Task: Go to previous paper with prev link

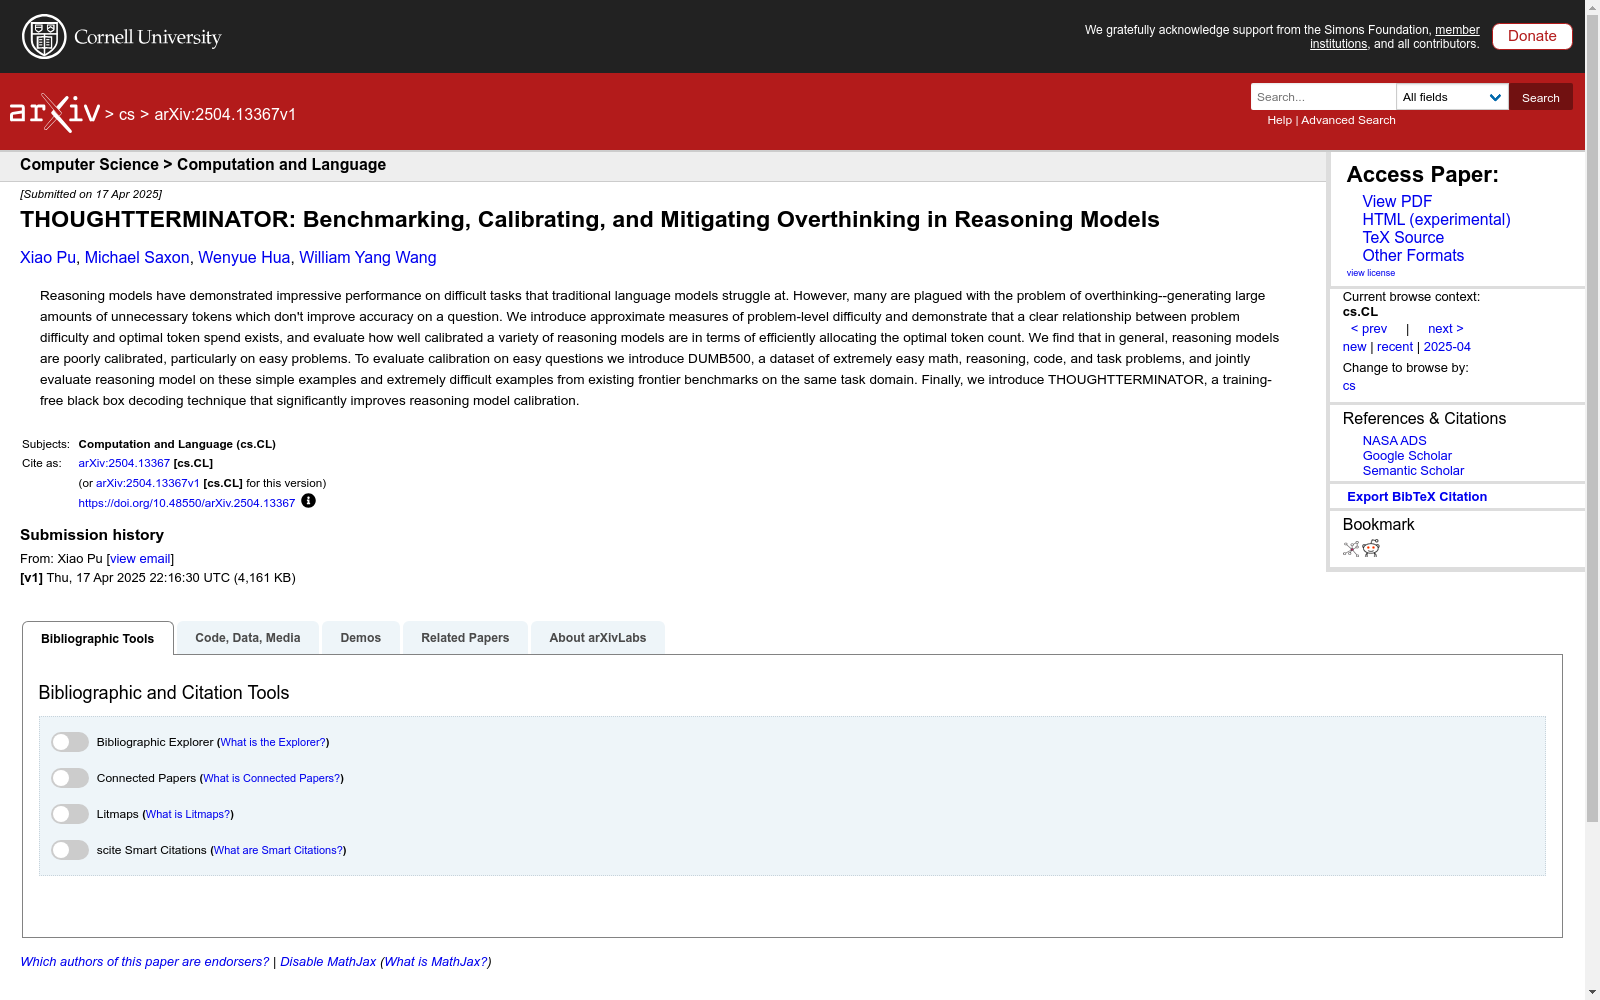Action: 1369,329
